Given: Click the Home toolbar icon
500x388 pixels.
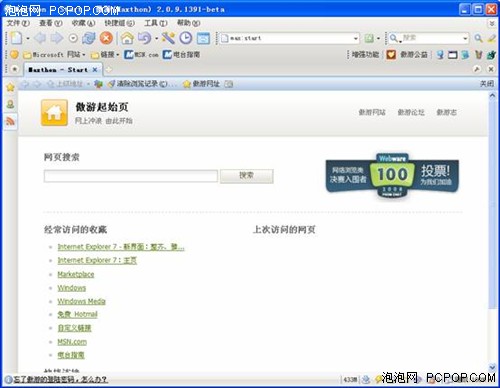Looking at the screenshot, I should pos(127,38).
